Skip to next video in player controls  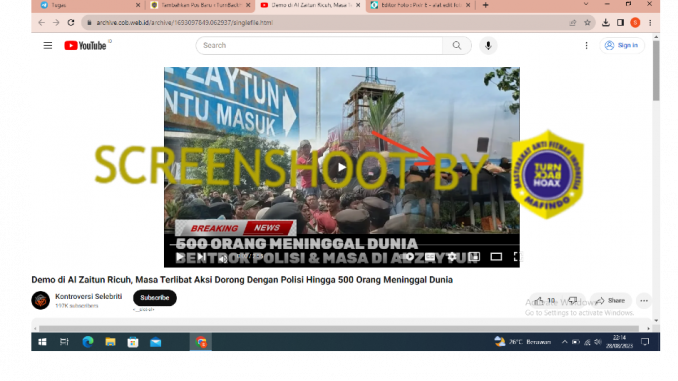(x=201, y=257)
